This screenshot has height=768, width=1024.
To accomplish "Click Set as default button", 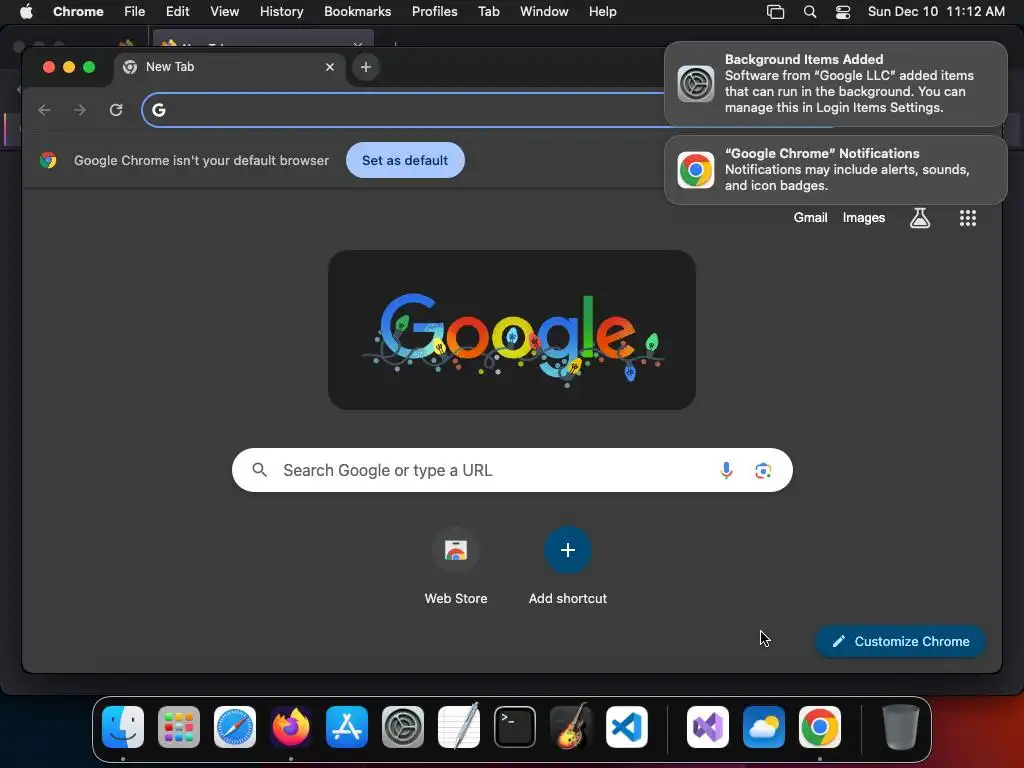I will tap(405, 160).
